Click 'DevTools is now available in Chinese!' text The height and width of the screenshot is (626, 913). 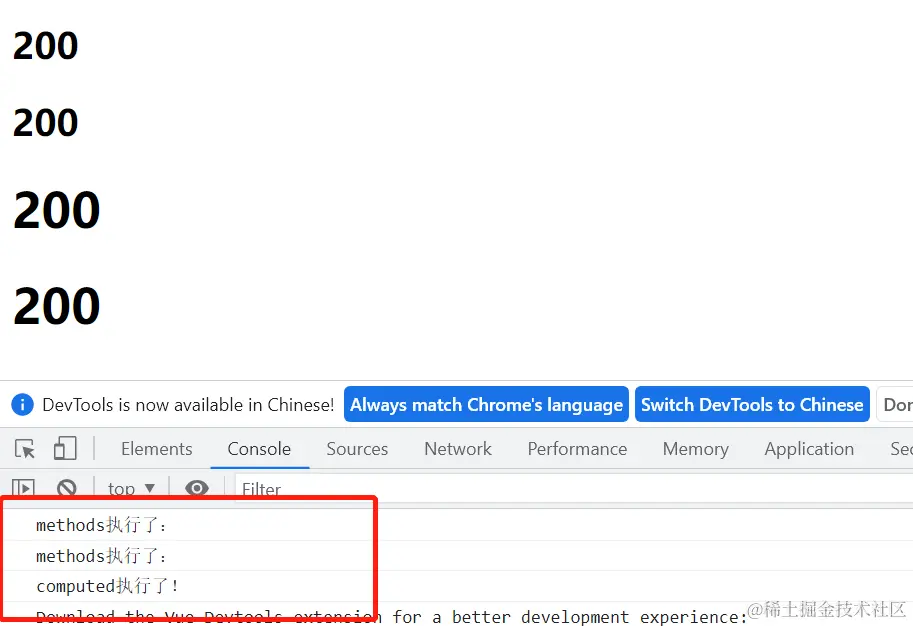pyautogui.click(x=189, y=404)
